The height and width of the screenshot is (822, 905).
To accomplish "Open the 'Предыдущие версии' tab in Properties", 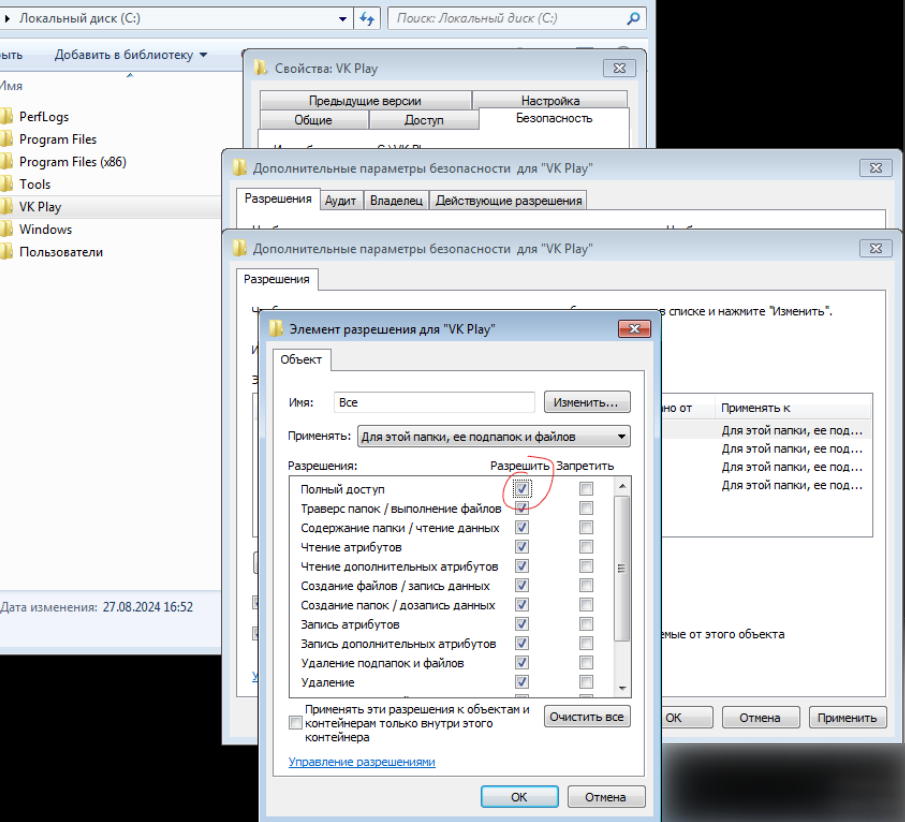I will (x=365, y=100).
